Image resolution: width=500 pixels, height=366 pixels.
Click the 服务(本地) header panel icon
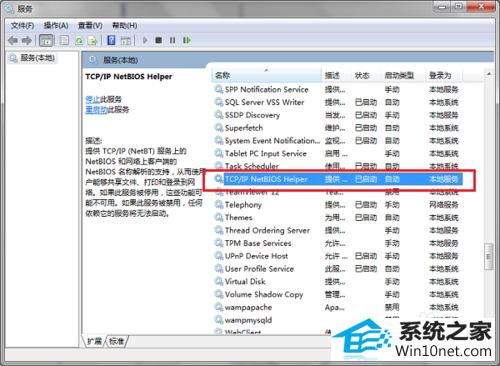pyautogui.click(x=93, y=60)
